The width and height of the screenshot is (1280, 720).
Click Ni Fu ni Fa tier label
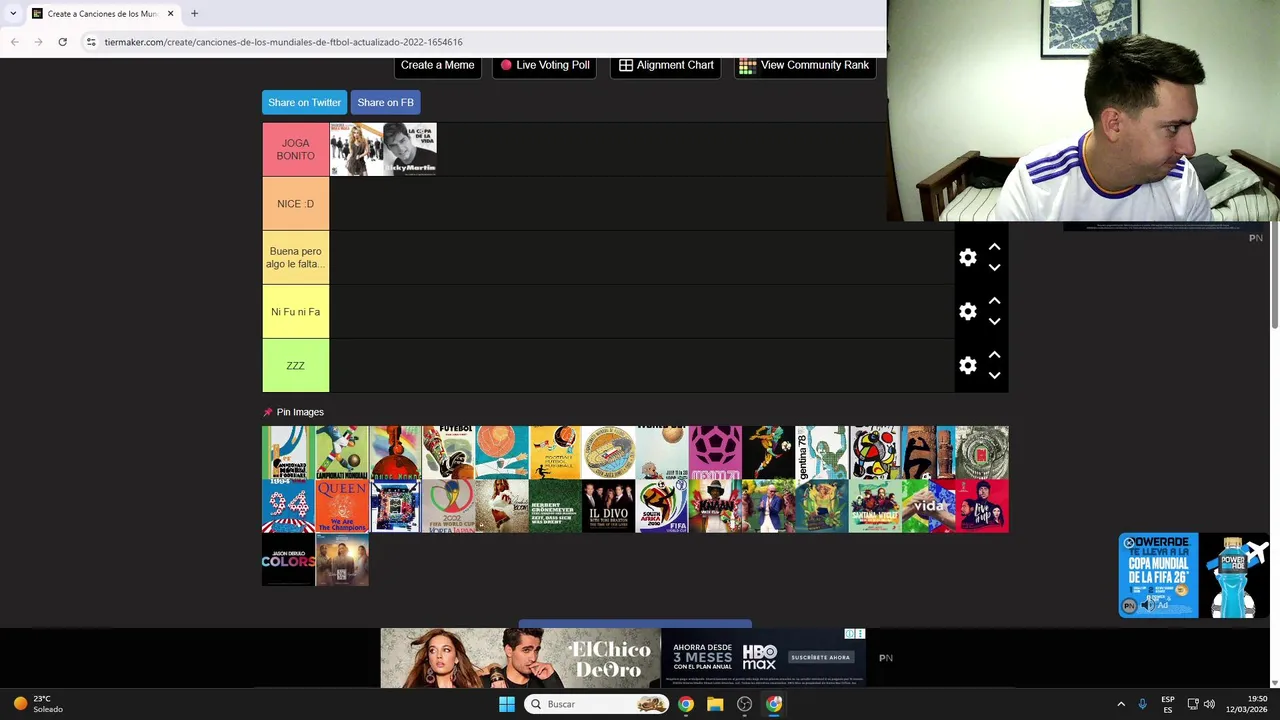295,311
